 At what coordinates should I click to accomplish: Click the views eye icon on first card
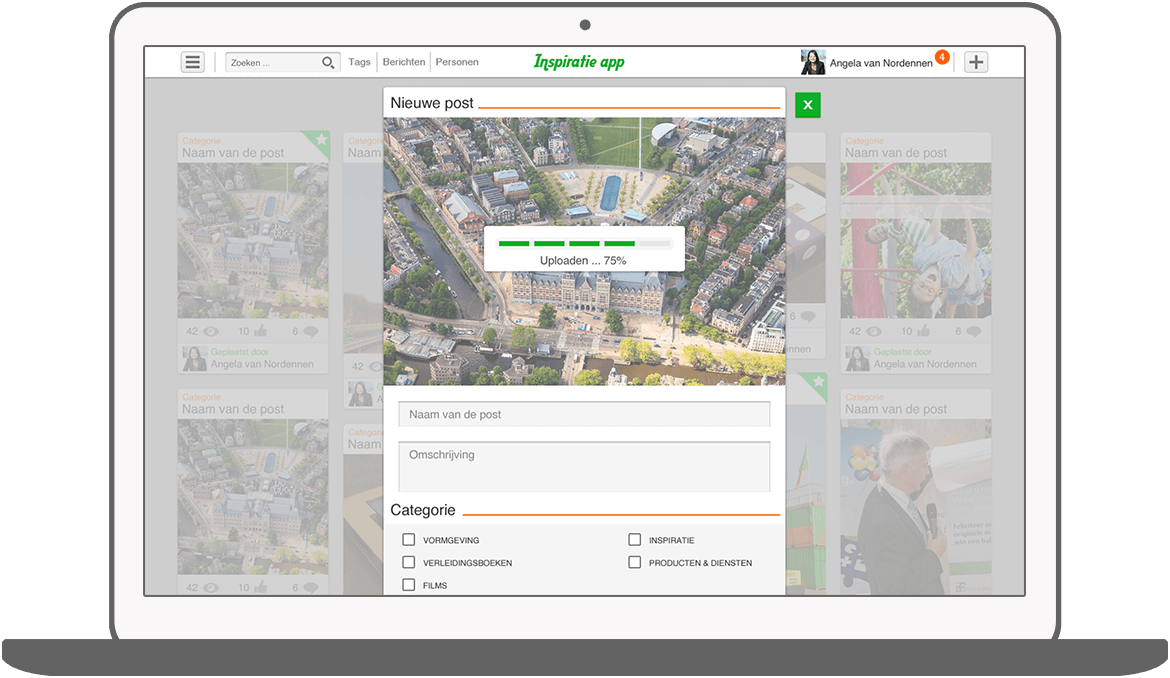coord(211,331)
